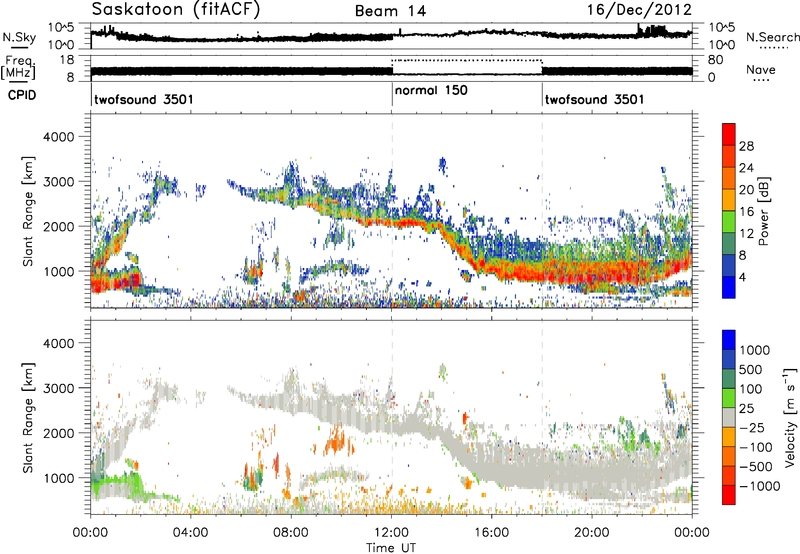Click the '28' tick on the Power scale
Screen dimensions: 800x554
coord(746,146)
